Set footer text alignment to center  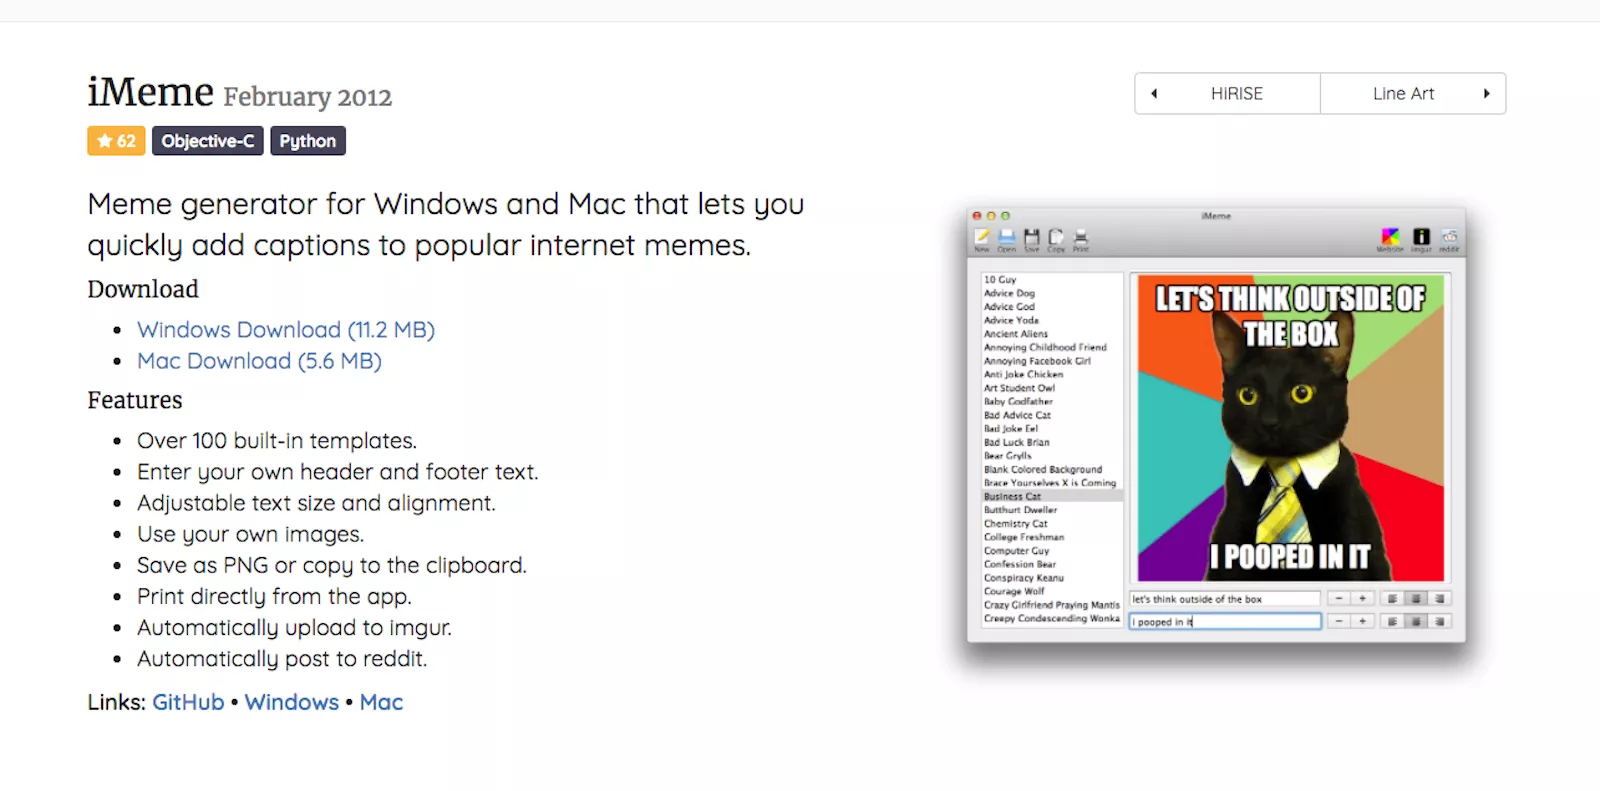point(1415,622)
